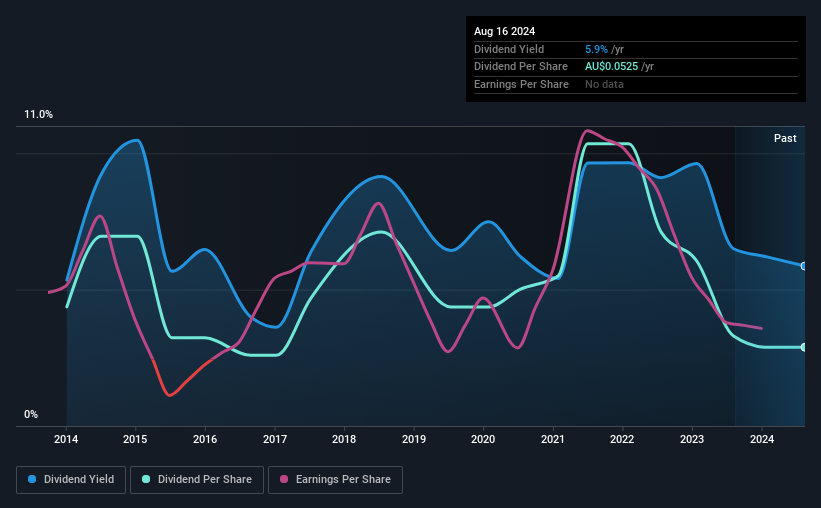The height and width of the screenshot is (508, 821).
Task: Click the tooltip Dividend Per Share label
Action: click(520, 67)
